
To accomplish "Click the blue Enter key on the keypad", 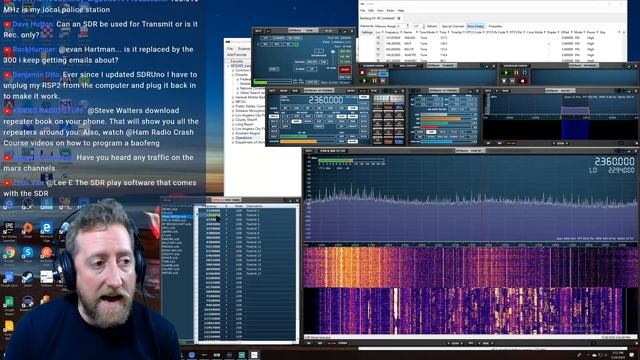I will click(x=399, y=141).
